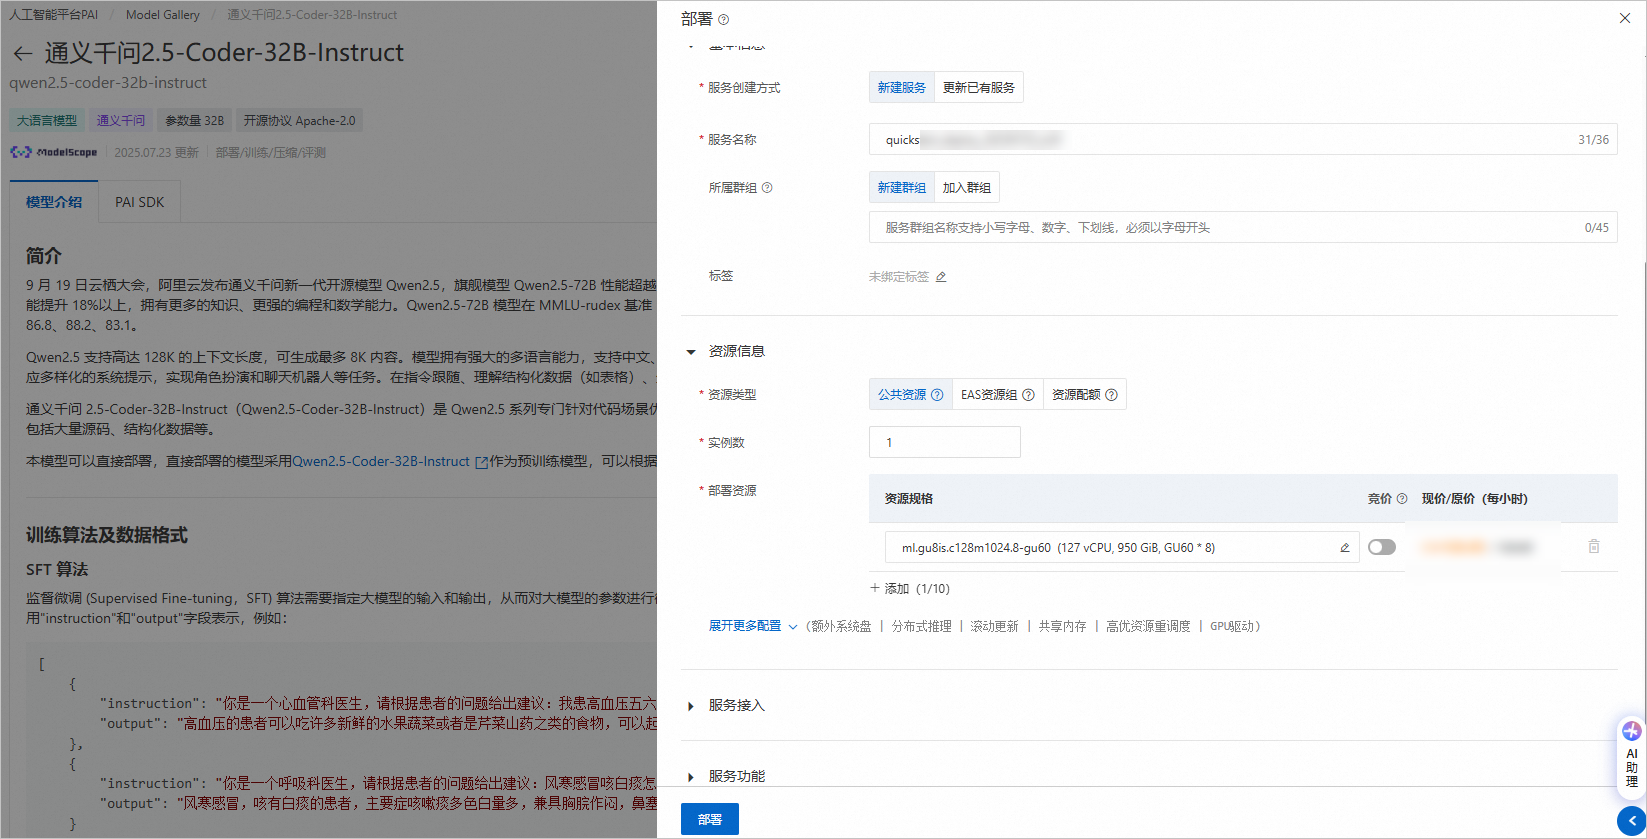Click the blue collapse arrow at bottom right
Viewport: 1647px width, 839px height.
point(1632,821)
